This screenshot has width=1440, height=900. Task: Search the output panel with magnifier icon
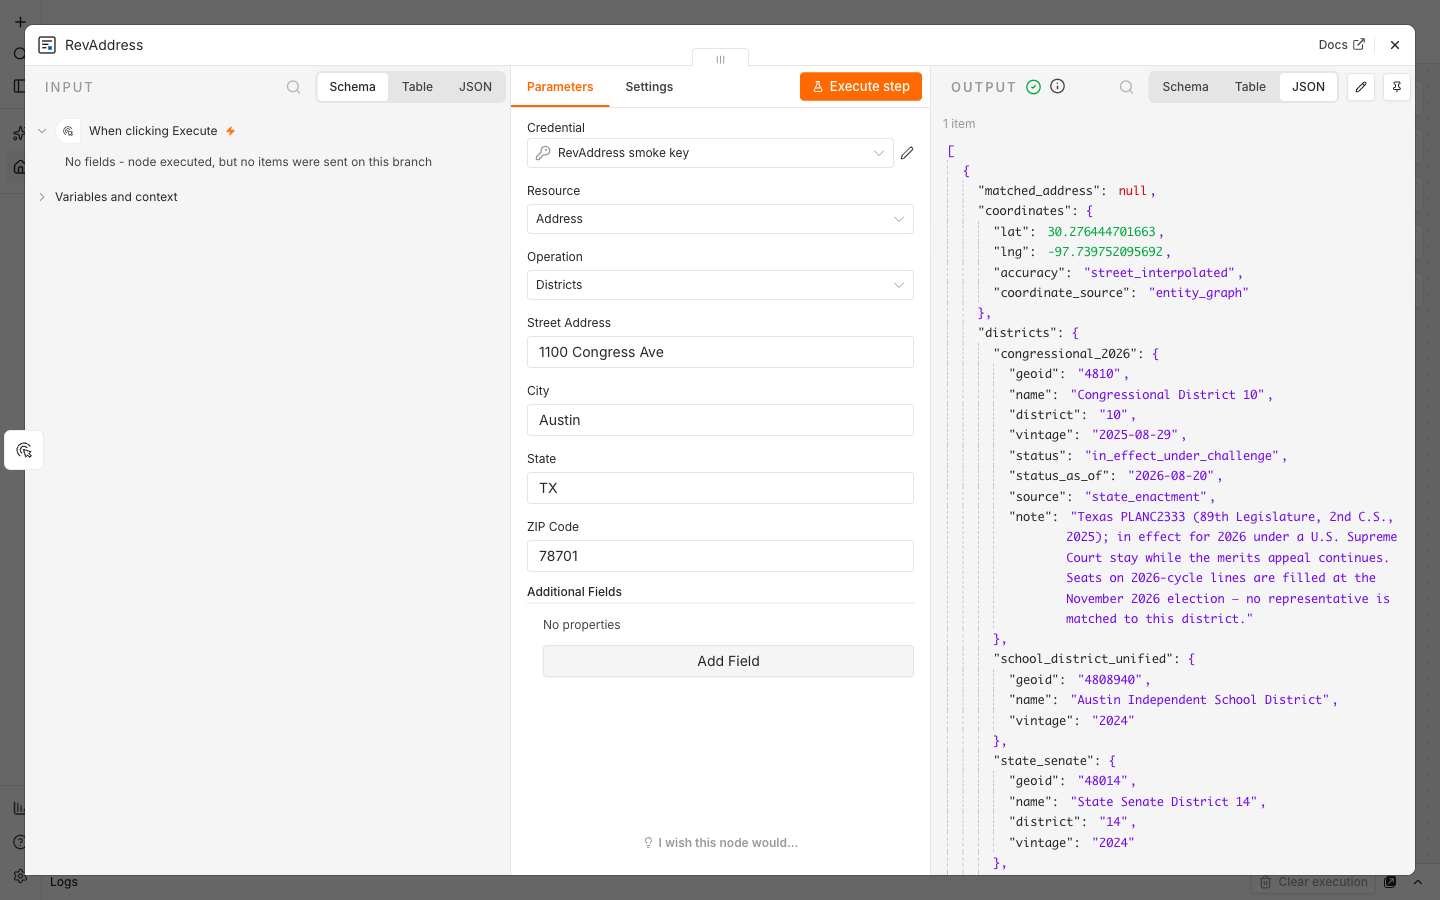click(1126, 87)
